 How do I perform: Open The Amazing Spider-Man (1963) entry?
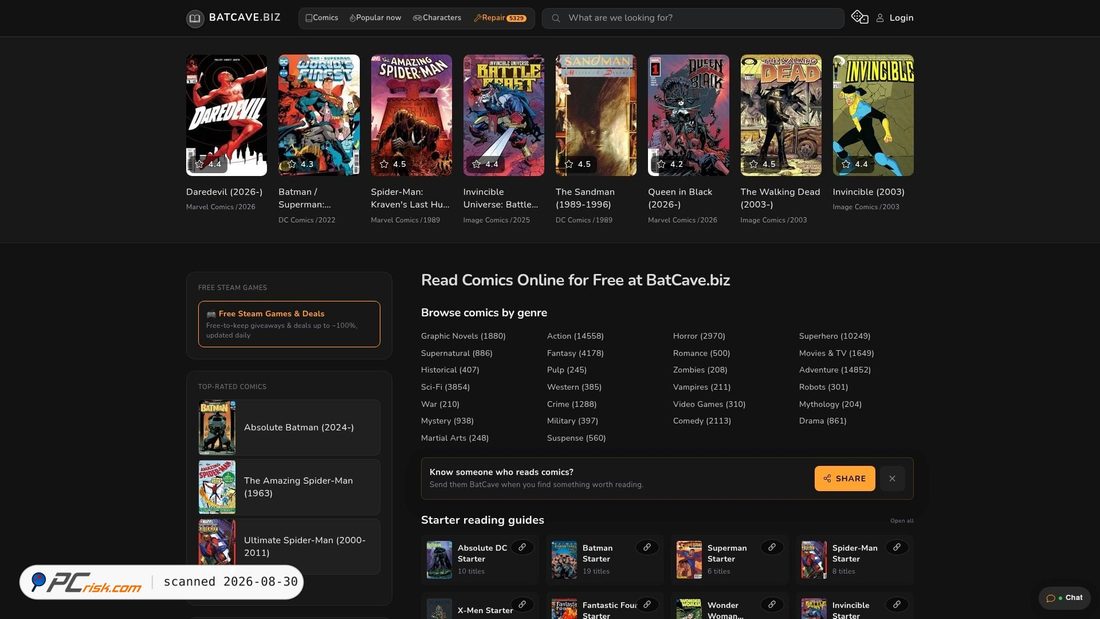tap(289, 487)
